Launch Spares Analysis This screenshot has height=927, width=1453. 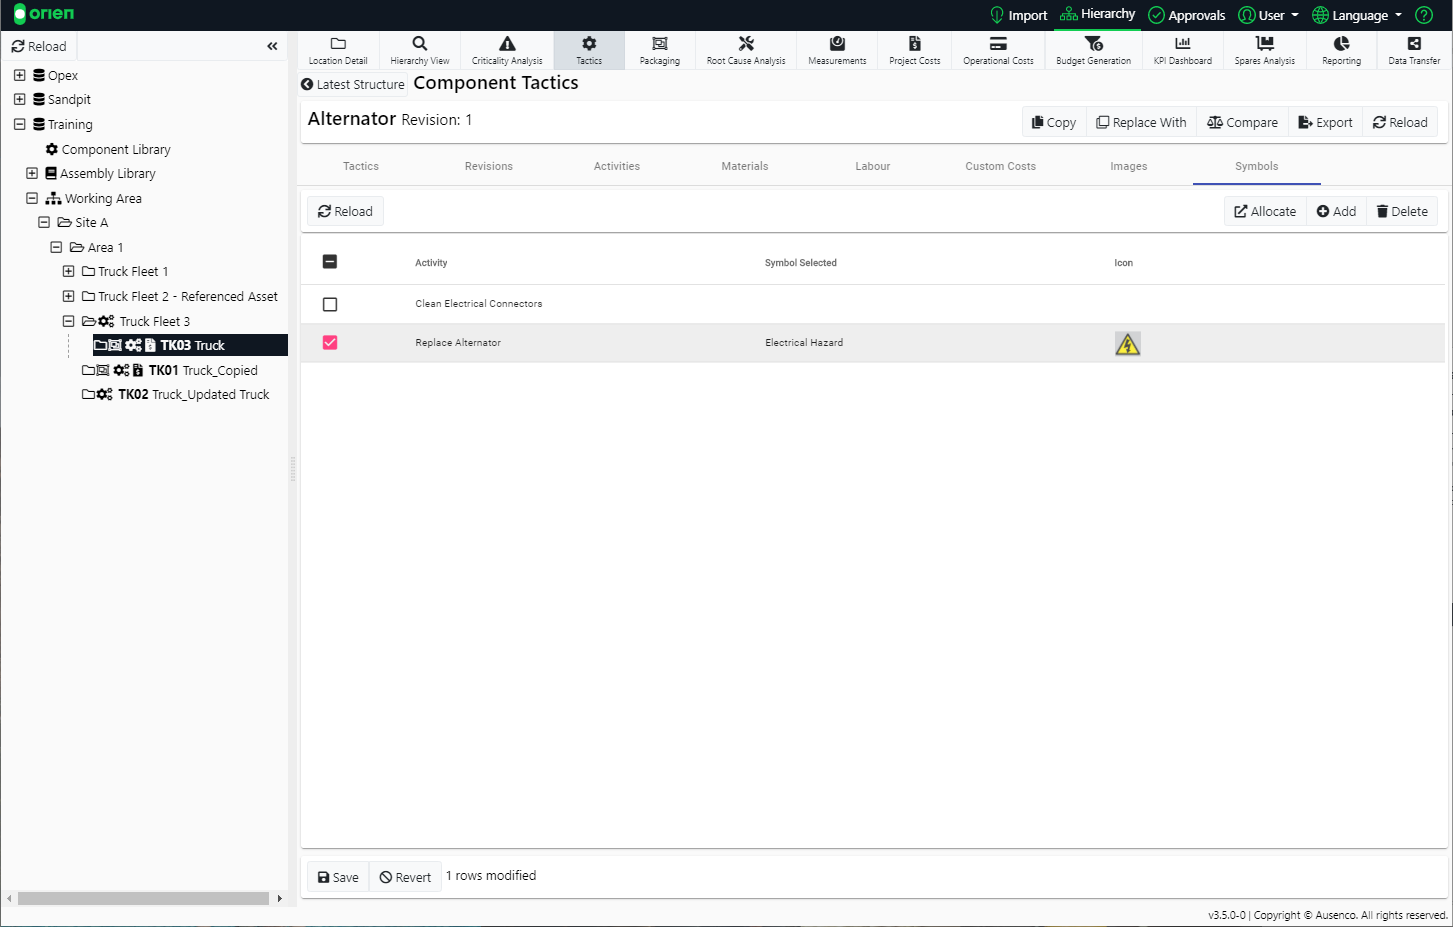(x=1263, y=50)
